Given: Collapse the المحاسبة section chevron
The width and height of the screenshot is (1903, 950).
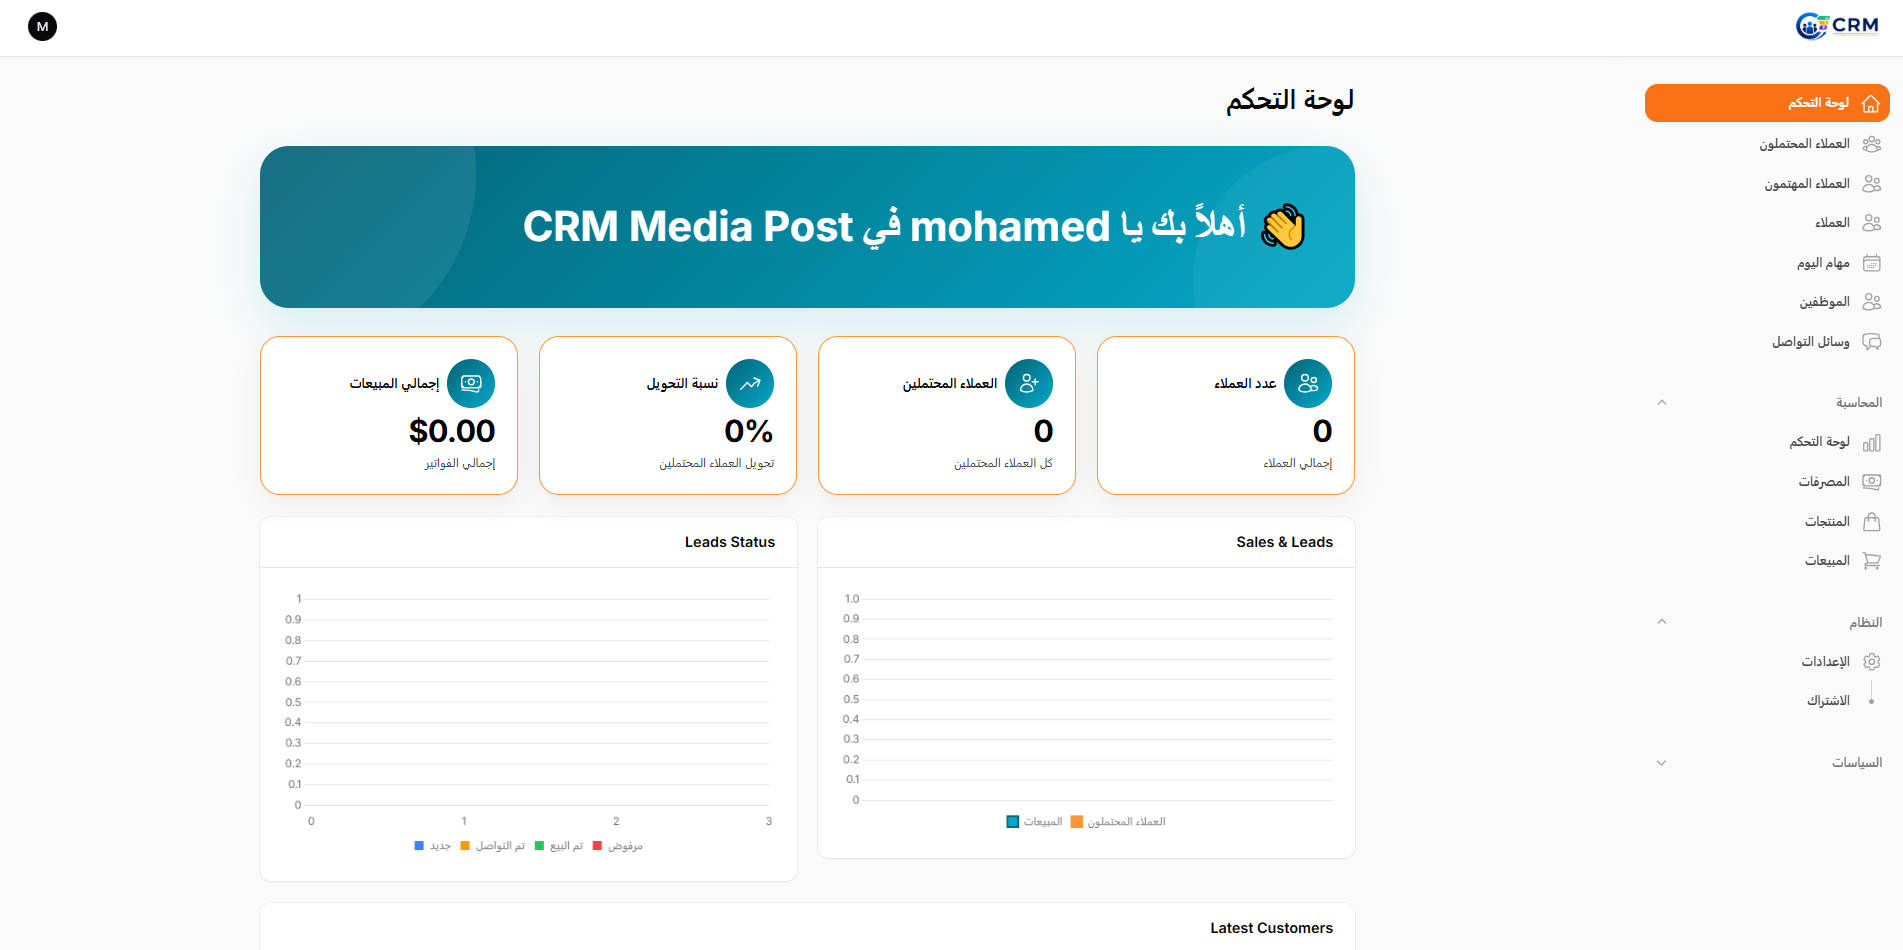Looking at the screenshot, I should coord(1662,403).
